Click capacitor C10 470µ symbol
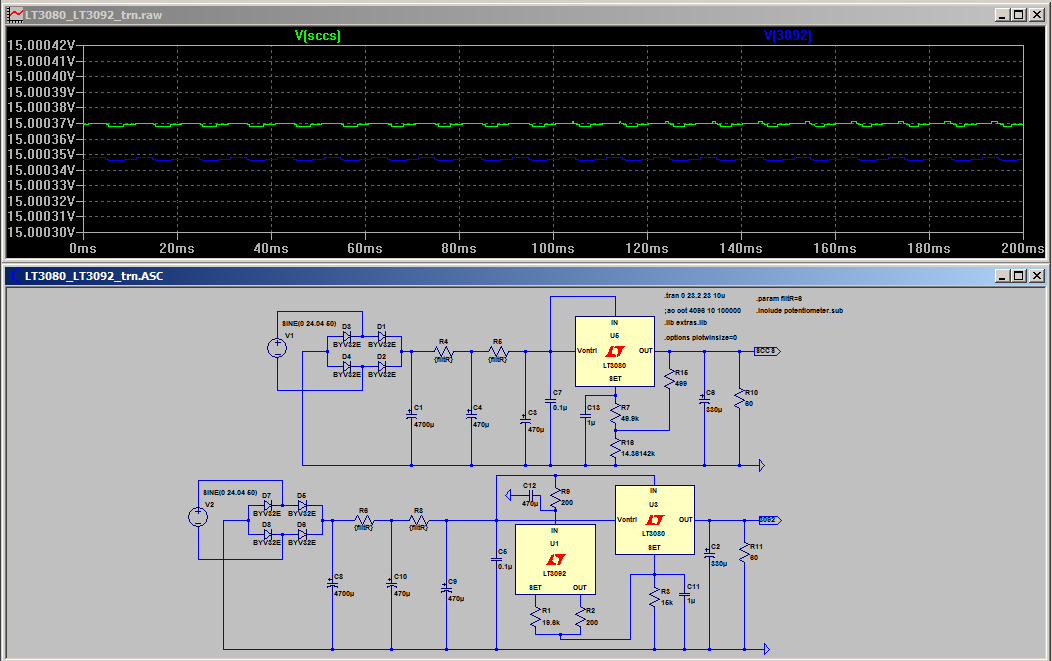The width and height of the screenshot is (1052, 661). tap(391, 585)
